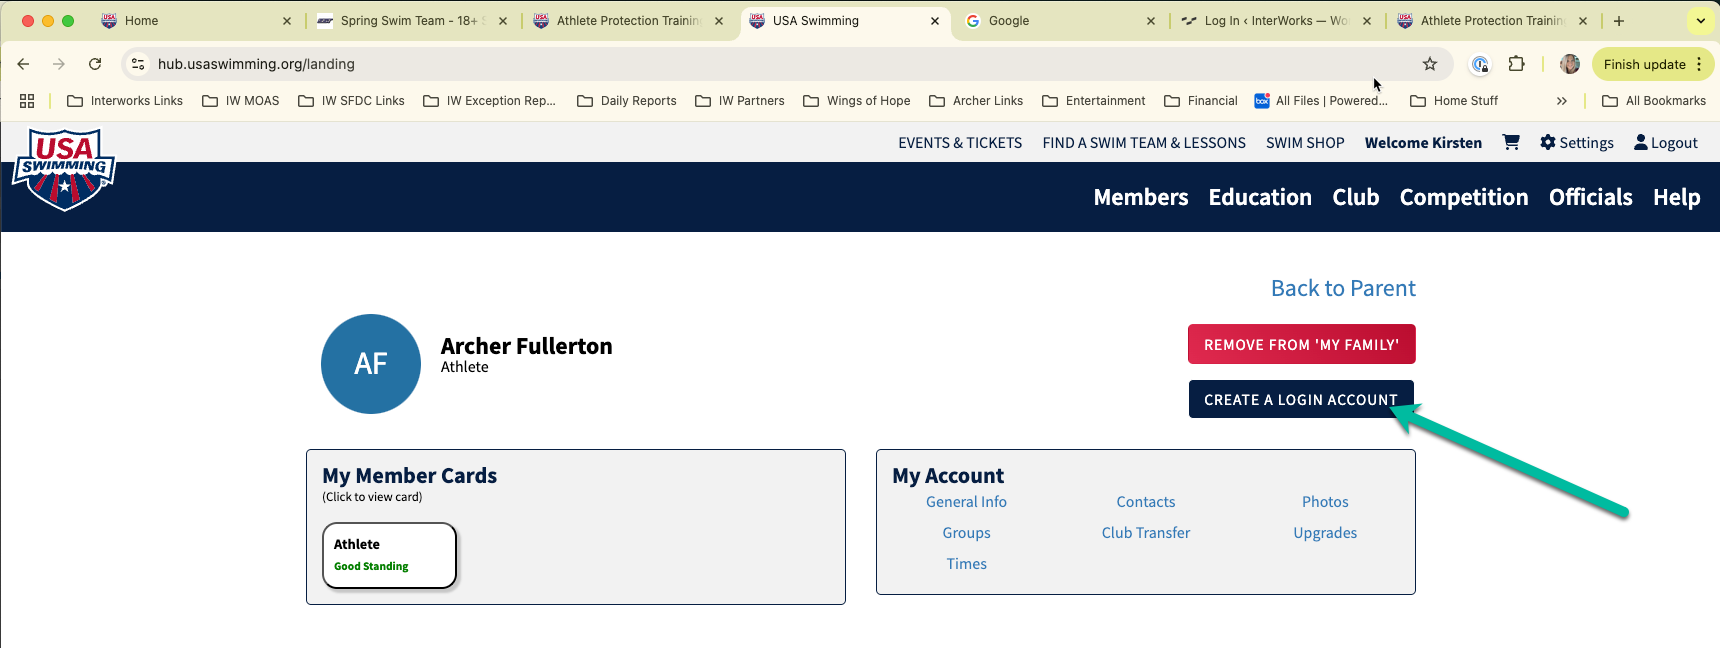Open the tab grid apps icon in bookmarks bar

[27, 101]
